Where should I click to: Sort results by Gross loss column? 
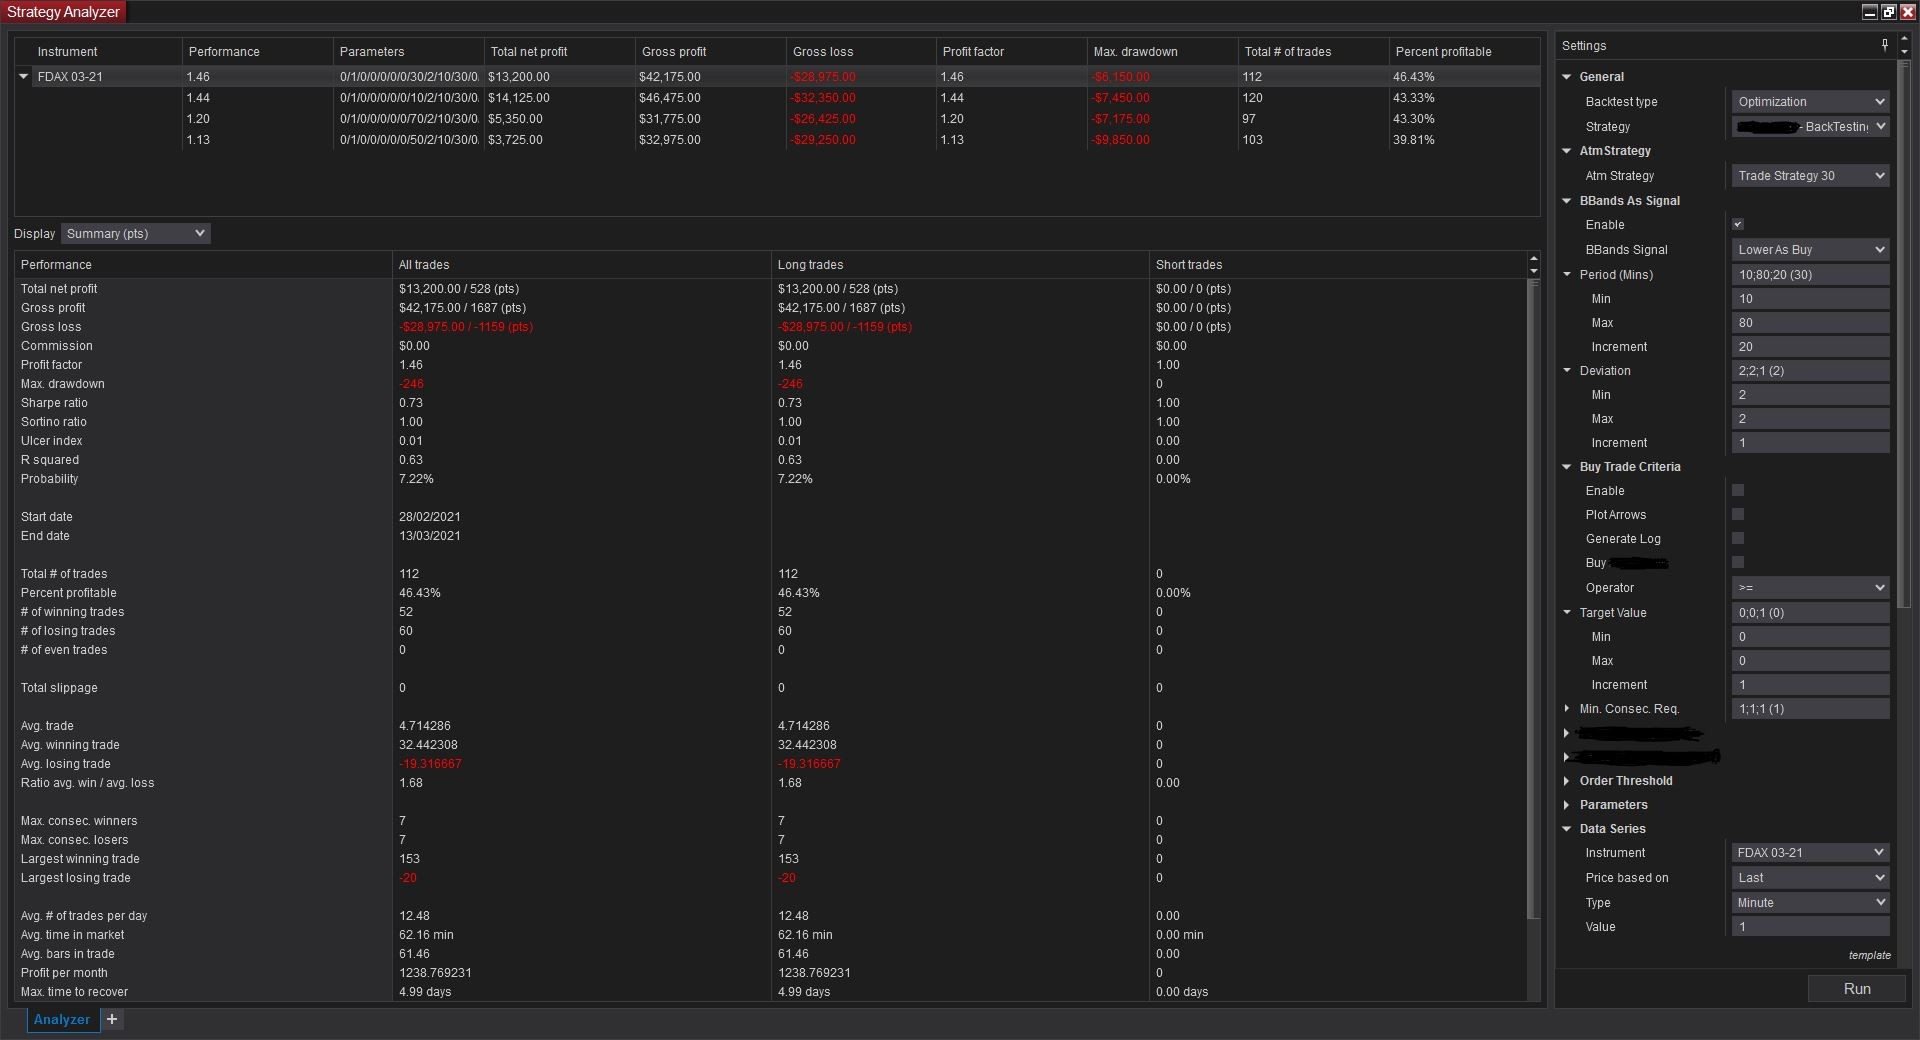pos(861,52)
